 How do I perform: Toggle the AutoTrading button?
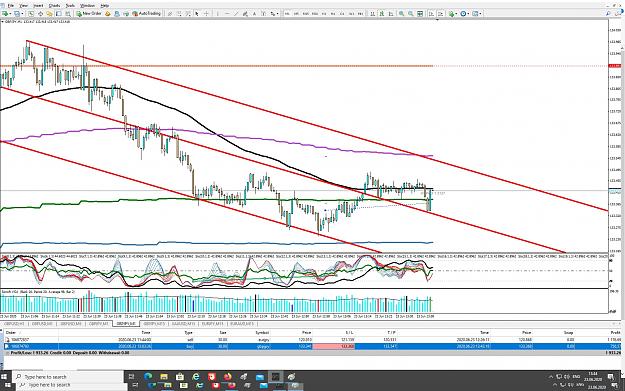(x=146, y=14)
